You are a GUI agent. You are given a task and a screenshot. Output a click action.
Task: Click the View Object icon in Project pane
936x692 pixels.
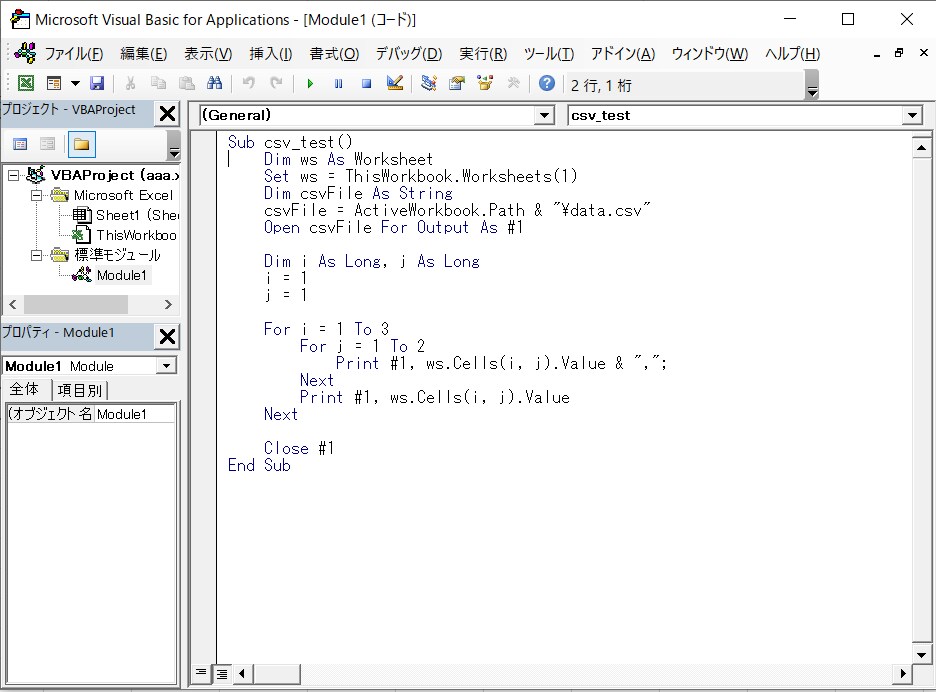tap(48, 144)
